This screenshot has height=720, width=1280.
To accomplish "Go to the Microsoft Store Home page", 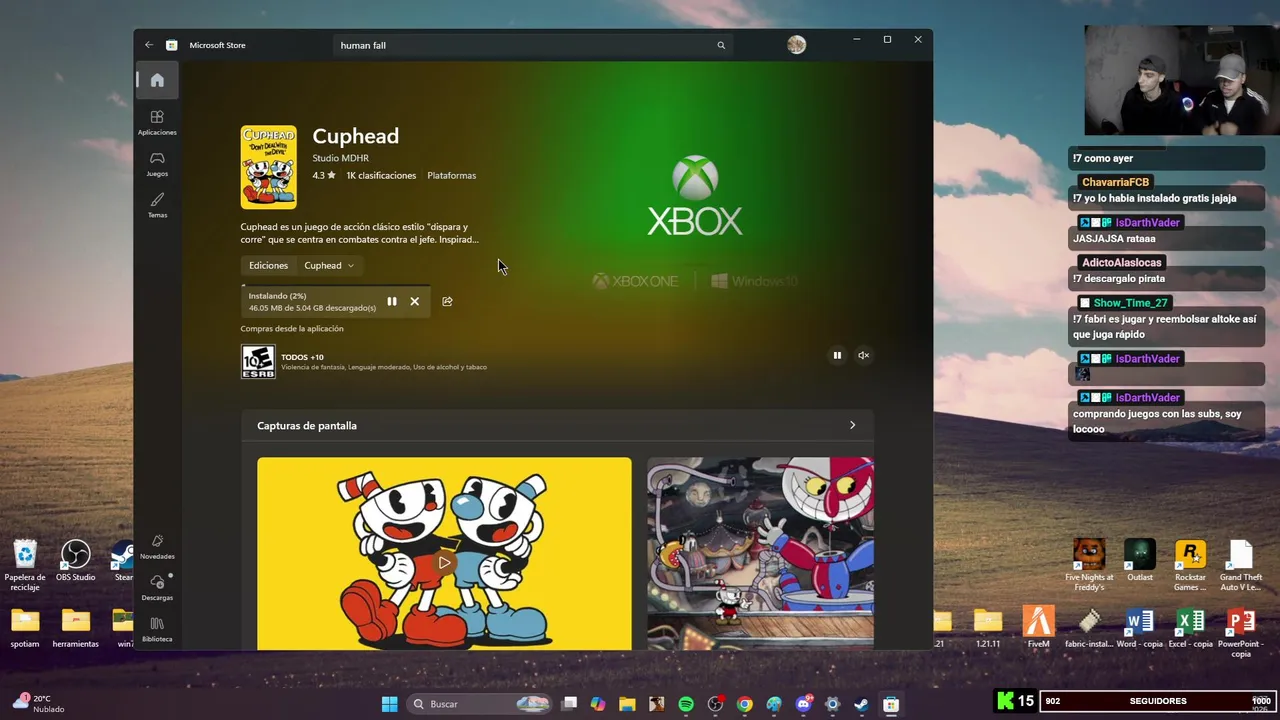I will 157,80.
